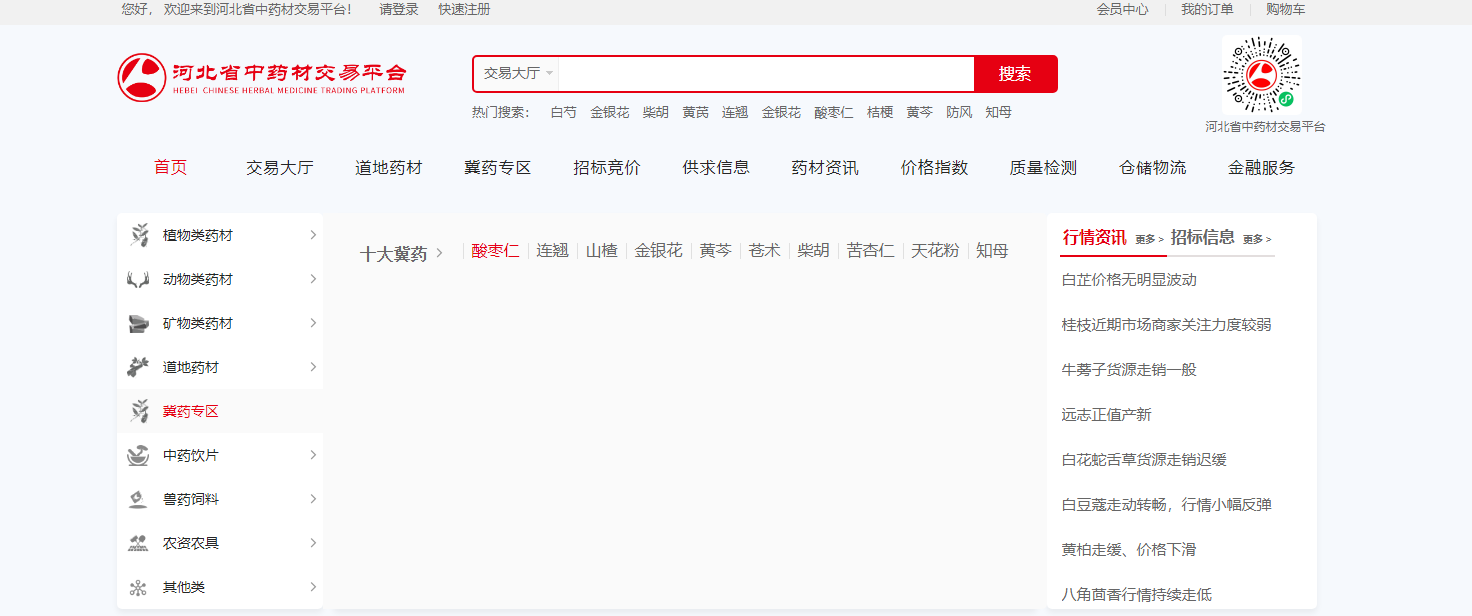This screenshot has width=1472, height=616.
Task: Expand the 植物类药材 submenu arrow
Action: pyautogui.click(x=313, y=235)
